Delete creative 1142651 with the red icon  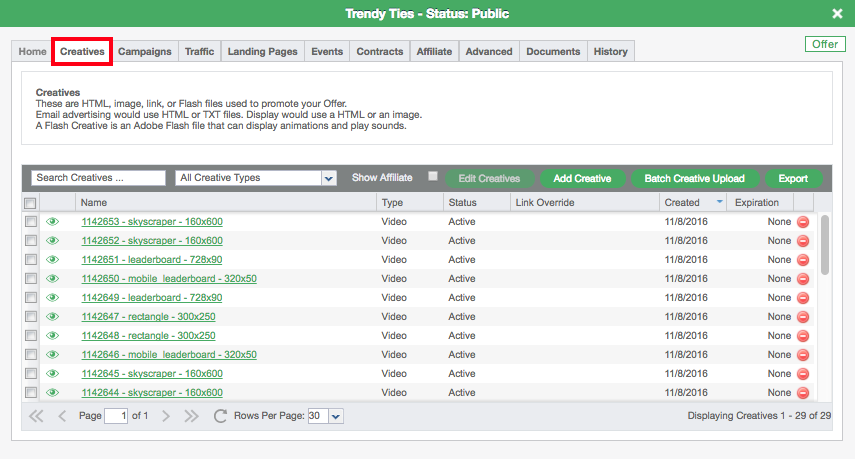coord(803,260)
